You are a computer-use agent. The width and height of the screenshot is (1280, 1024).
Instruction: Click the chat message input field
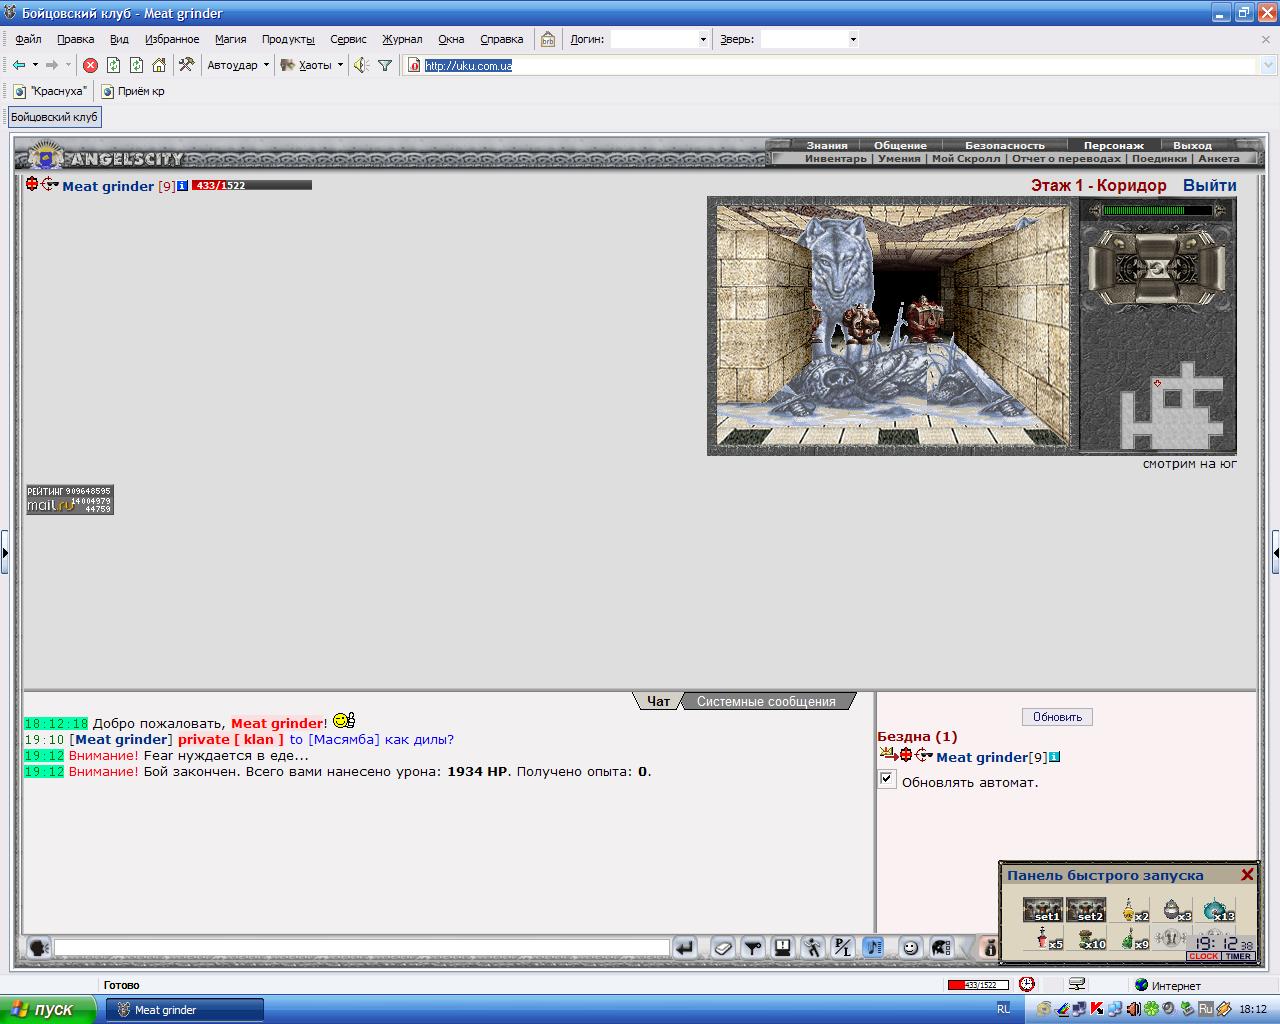[361, 947]
